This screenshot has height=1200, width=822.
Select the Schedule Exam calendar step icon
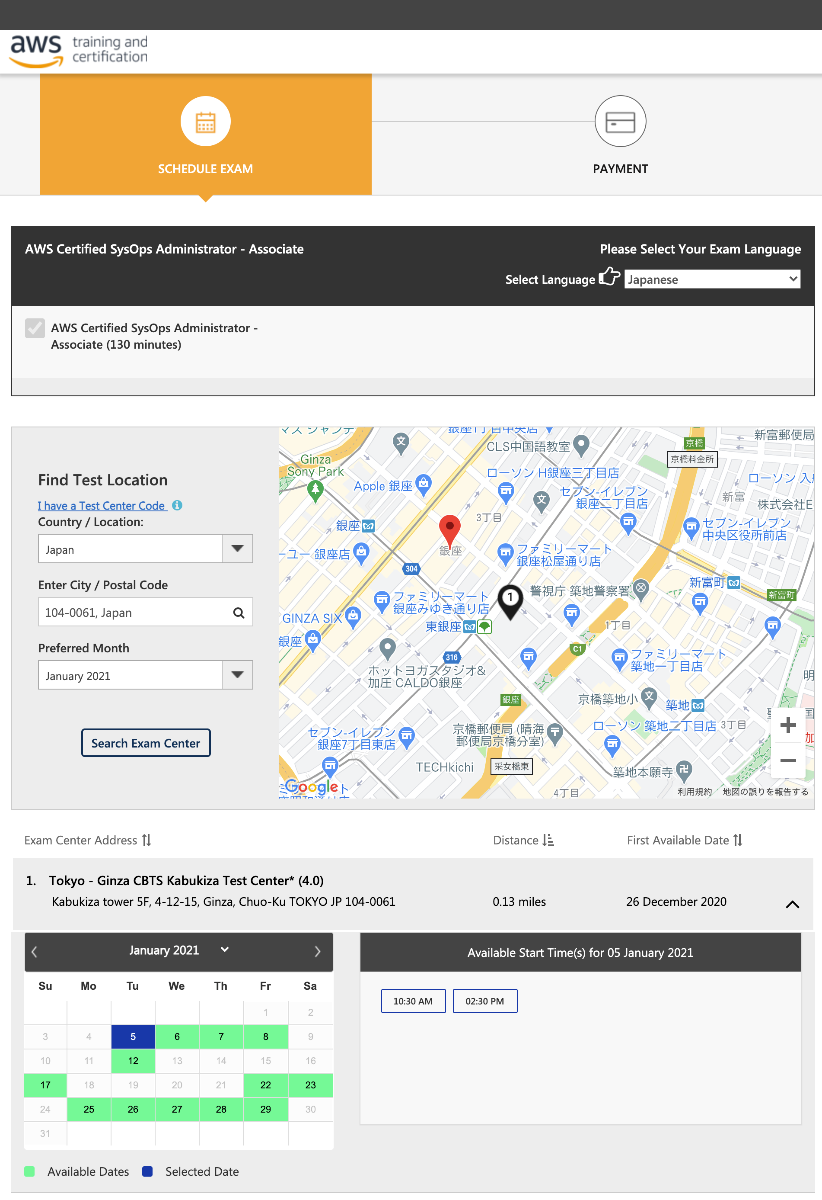206,123
